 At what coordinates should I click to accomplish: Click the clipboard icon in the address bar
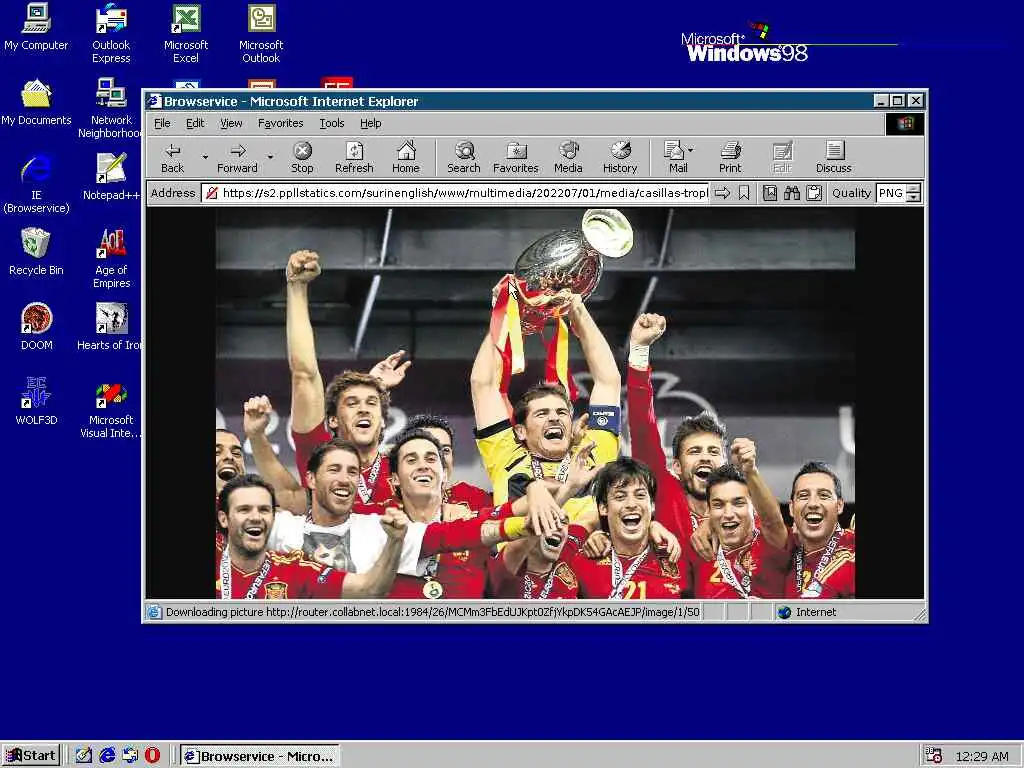(x=814, y=193)
